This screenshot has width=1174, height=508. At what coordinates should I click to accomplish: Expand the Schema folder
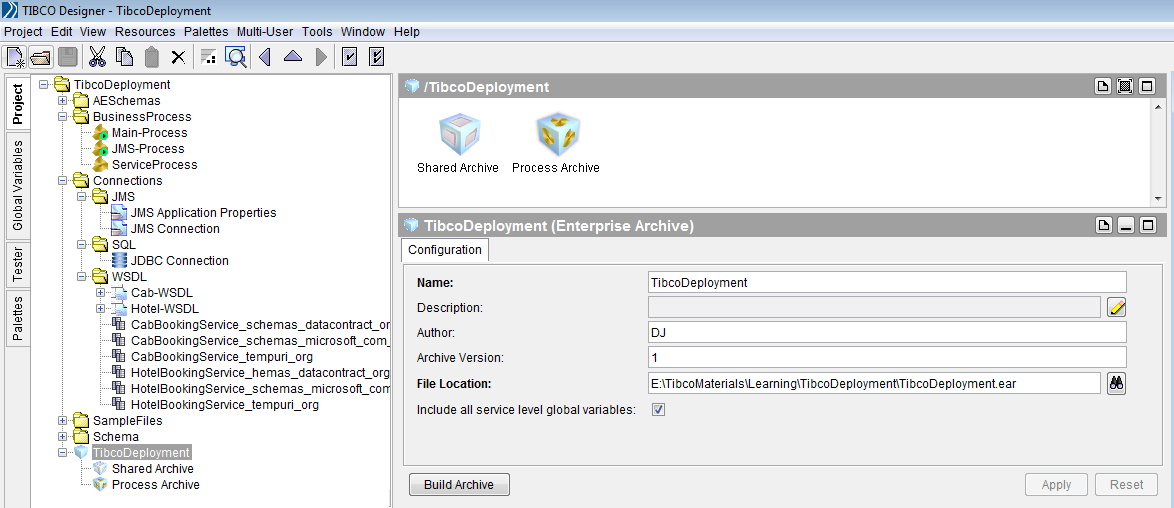(x=62, y=437)
